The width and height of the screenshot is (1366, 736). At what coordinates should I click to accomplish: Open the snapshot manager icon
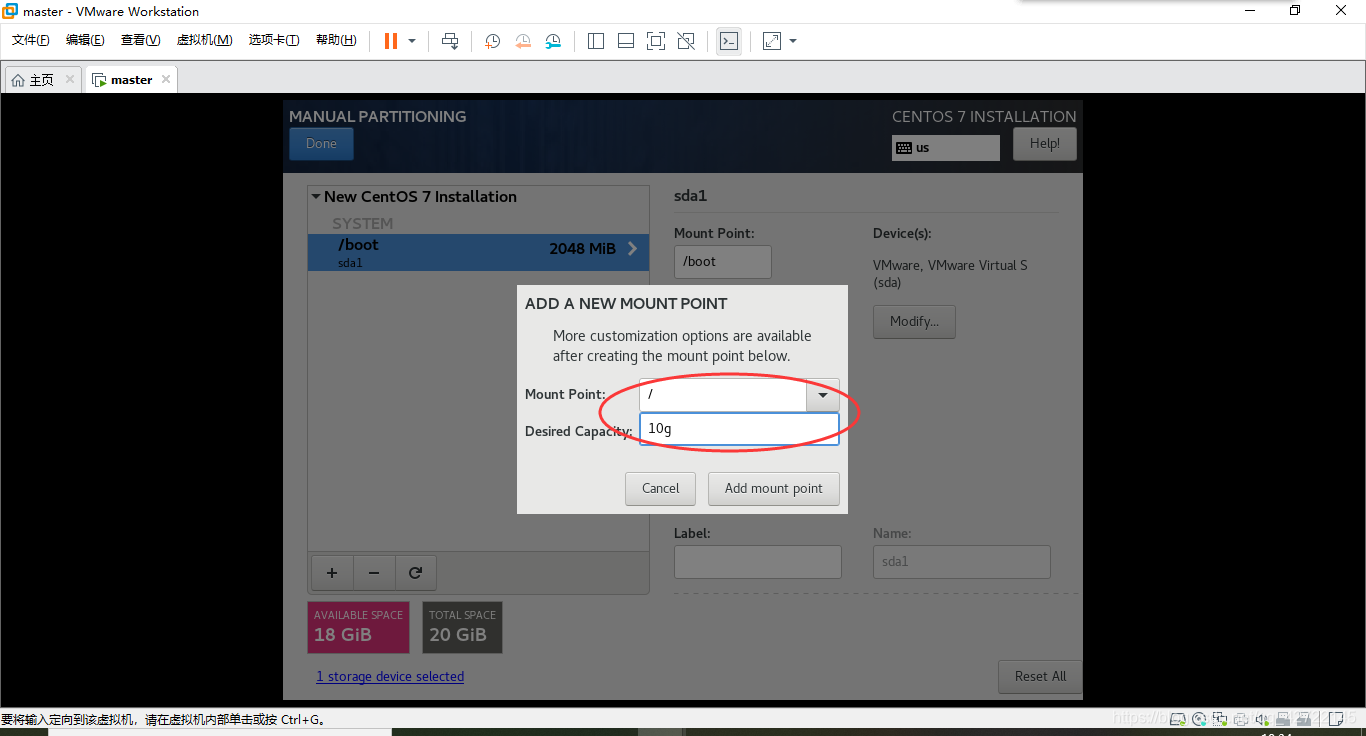[x=553, y=41]
